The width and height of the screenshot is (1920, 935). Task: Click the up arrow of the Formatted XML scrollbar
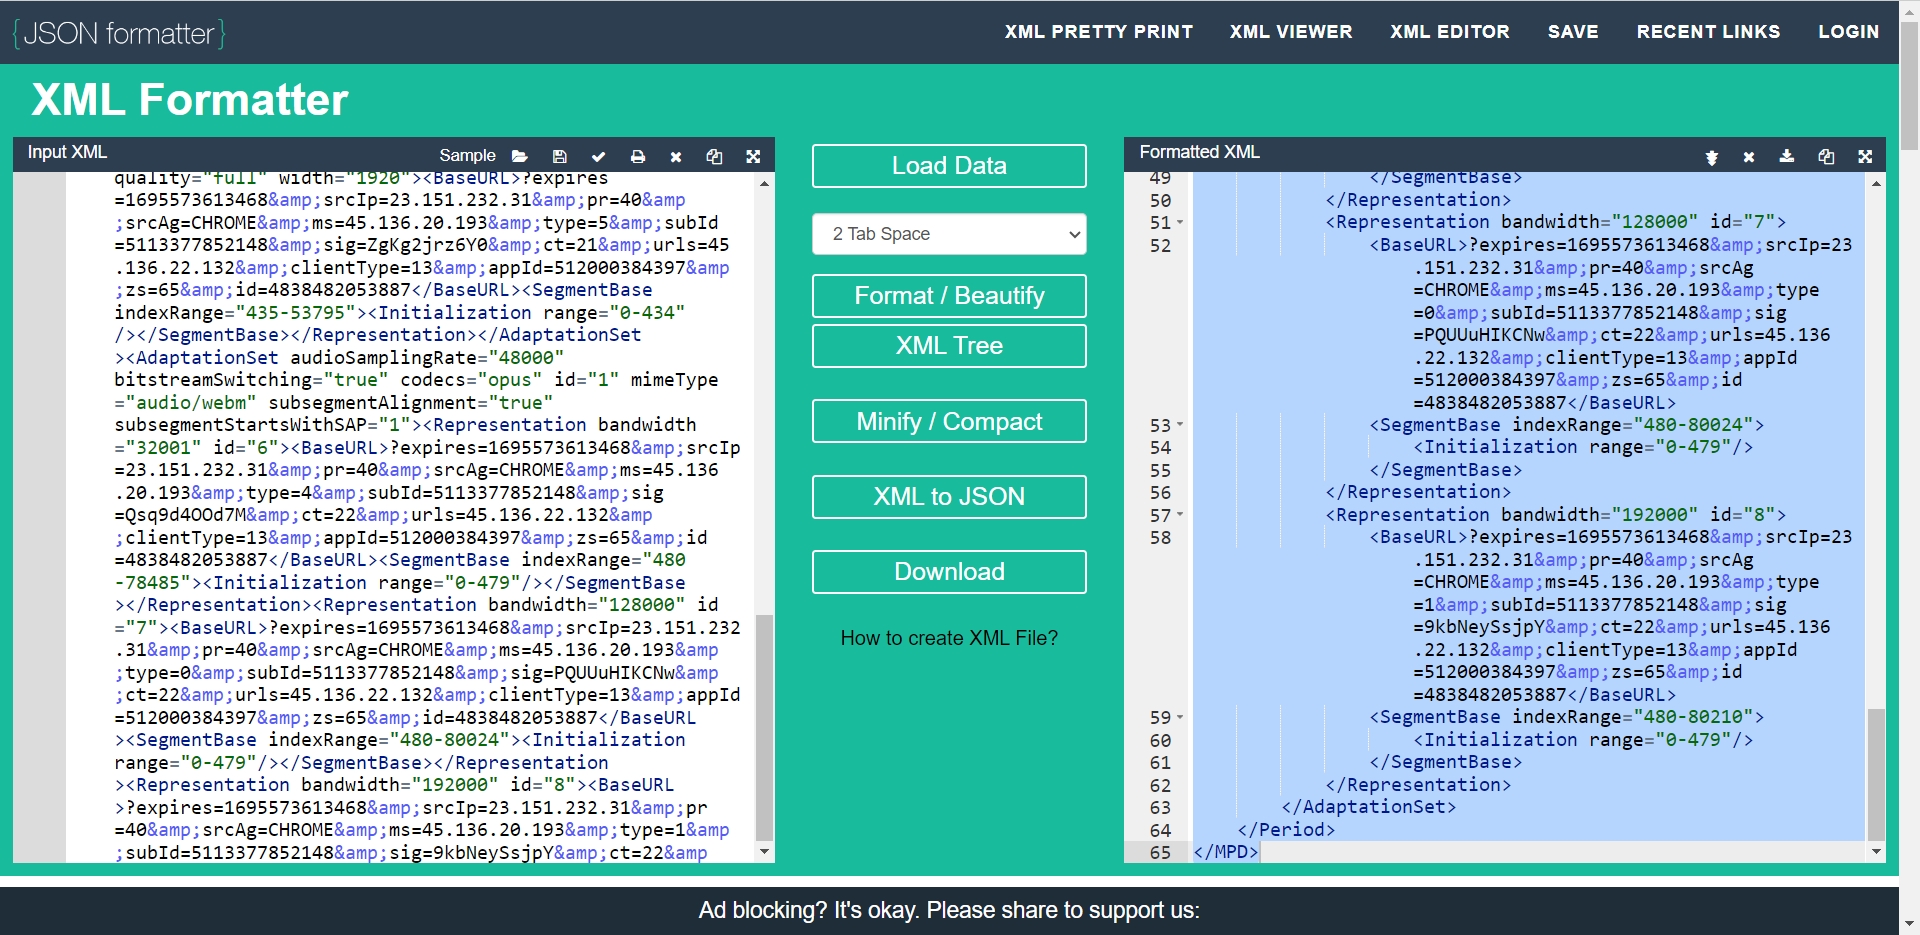point(1876,184)
